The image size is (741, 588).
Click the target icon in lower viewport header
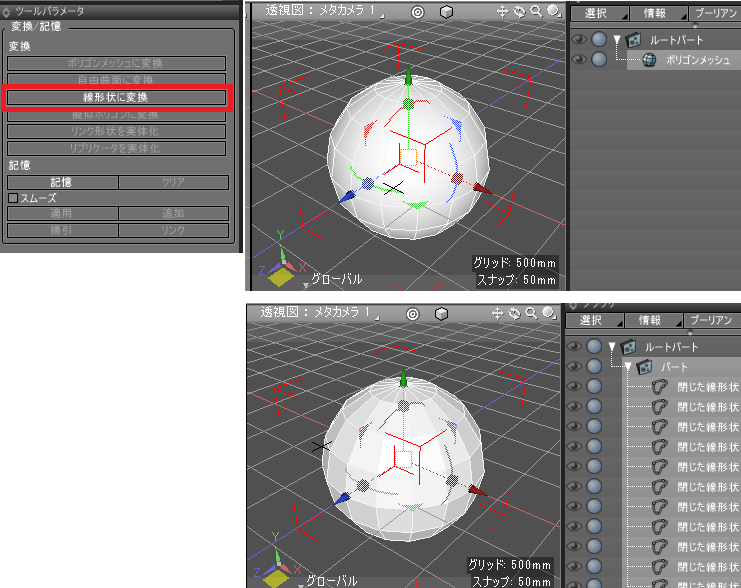click(413, 314)
